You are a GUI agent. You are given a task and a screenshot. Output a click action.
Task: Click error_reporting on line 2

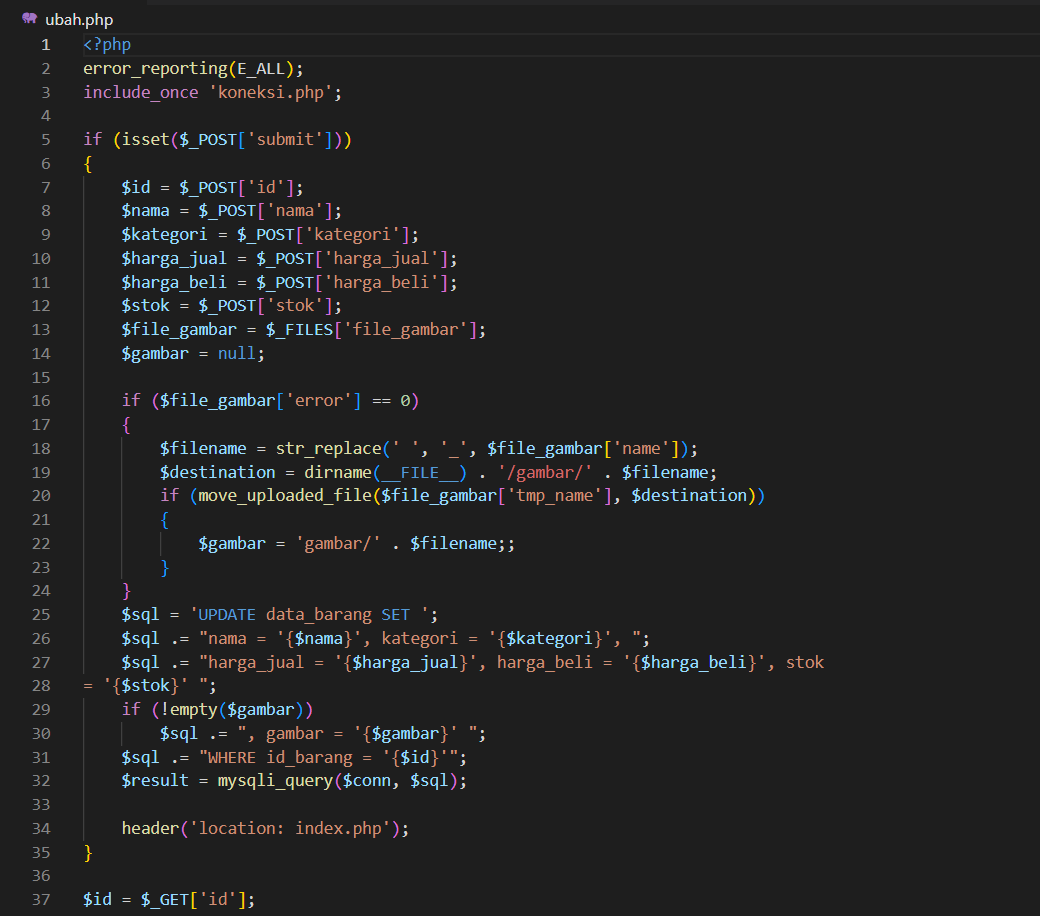click(x=155, y=69)
